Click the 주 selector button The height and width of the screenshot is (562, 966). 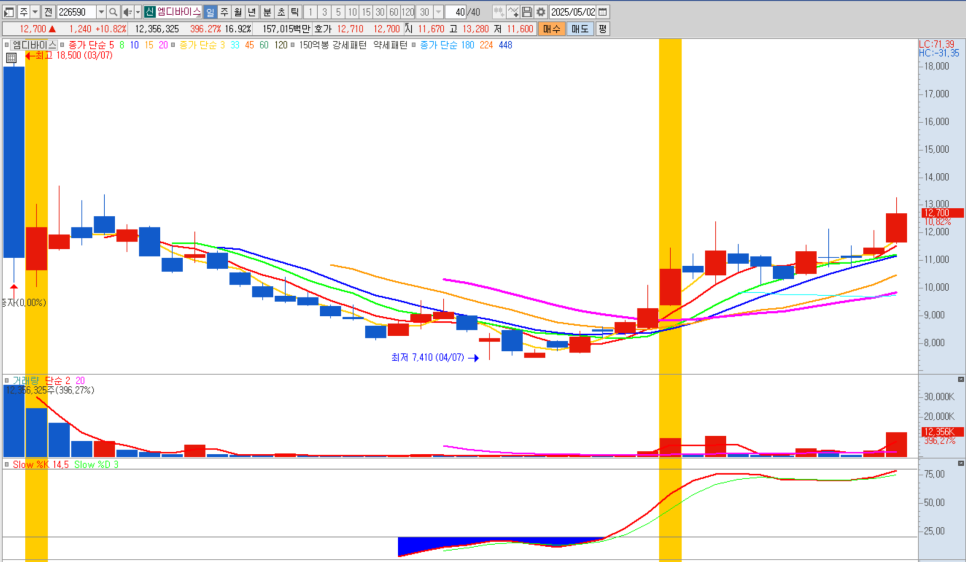pos(23,12)
